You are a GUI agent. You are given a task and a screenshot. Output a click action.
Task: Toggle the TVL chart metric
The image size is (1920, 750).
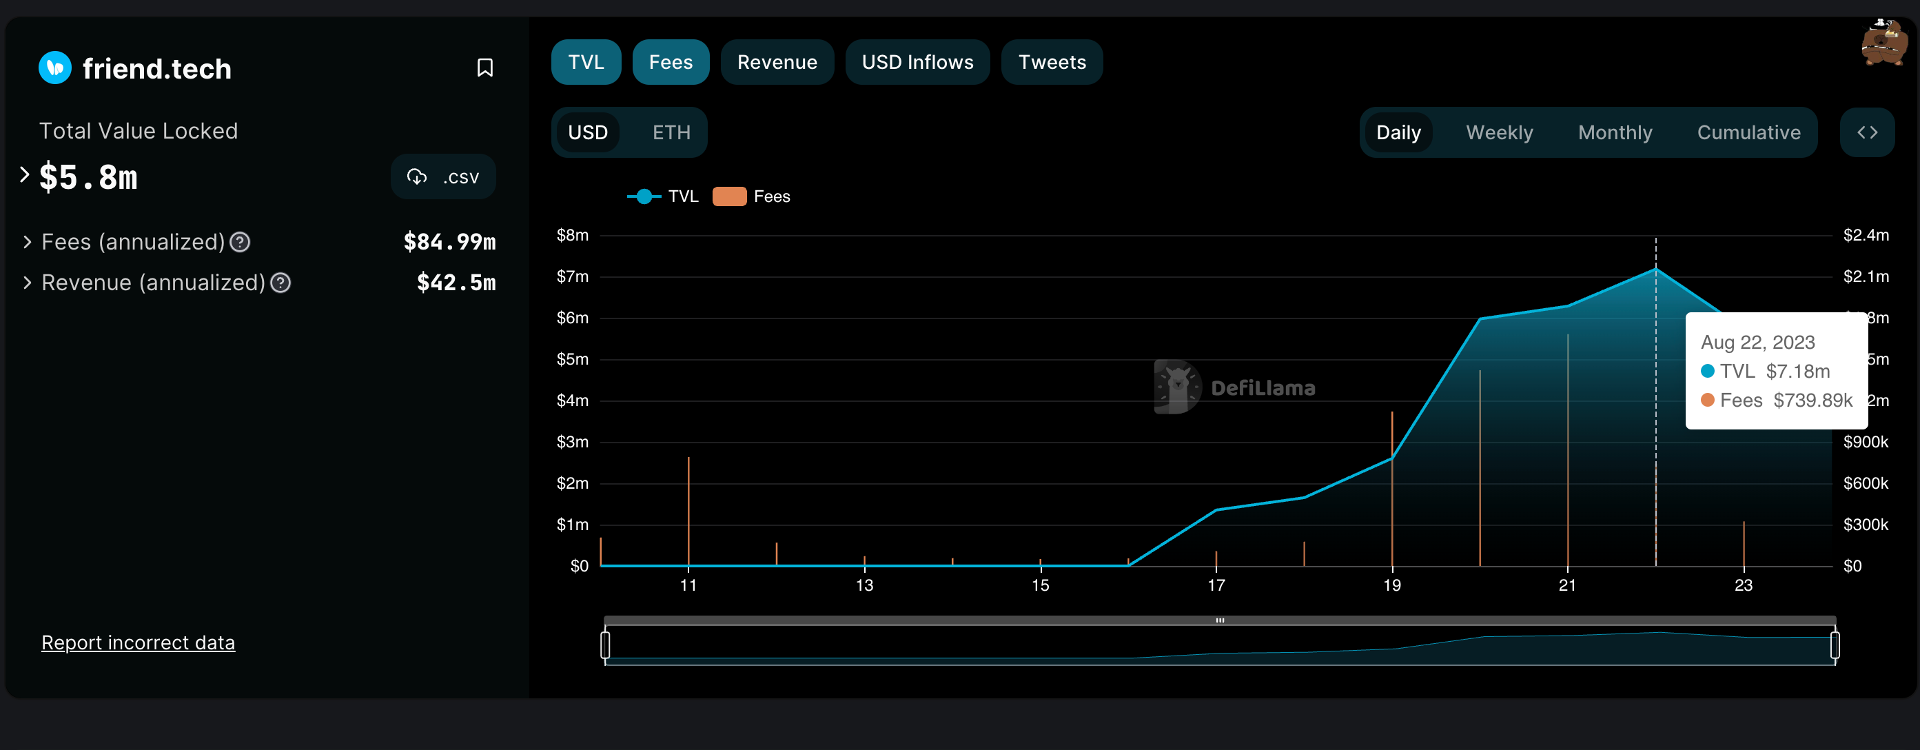click(586, 62)
